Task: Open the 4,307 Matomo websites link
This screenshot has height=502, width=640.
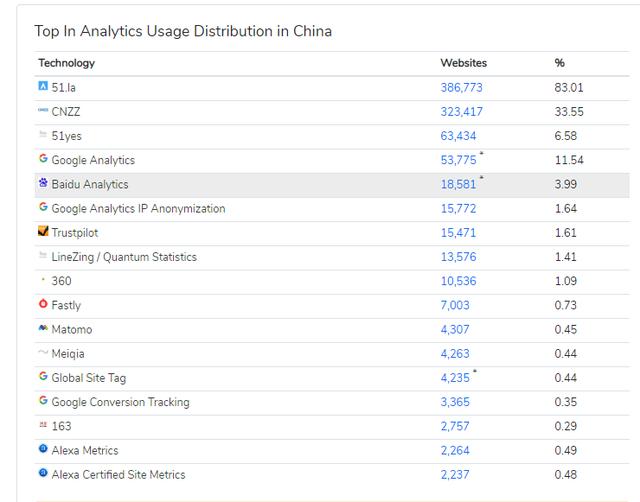Action: pyautogui.click(x=455, y=329)
